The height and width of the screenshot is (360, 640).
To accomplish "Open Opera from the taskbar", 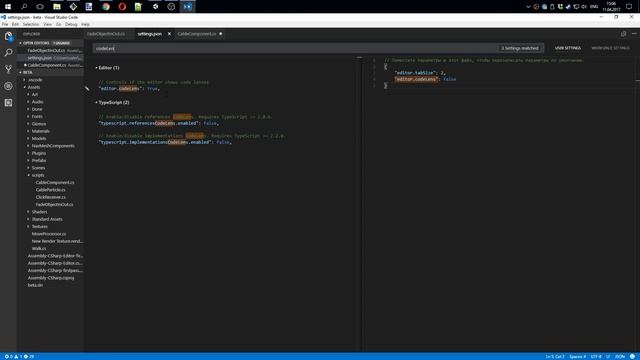I will tap(122, 7).
